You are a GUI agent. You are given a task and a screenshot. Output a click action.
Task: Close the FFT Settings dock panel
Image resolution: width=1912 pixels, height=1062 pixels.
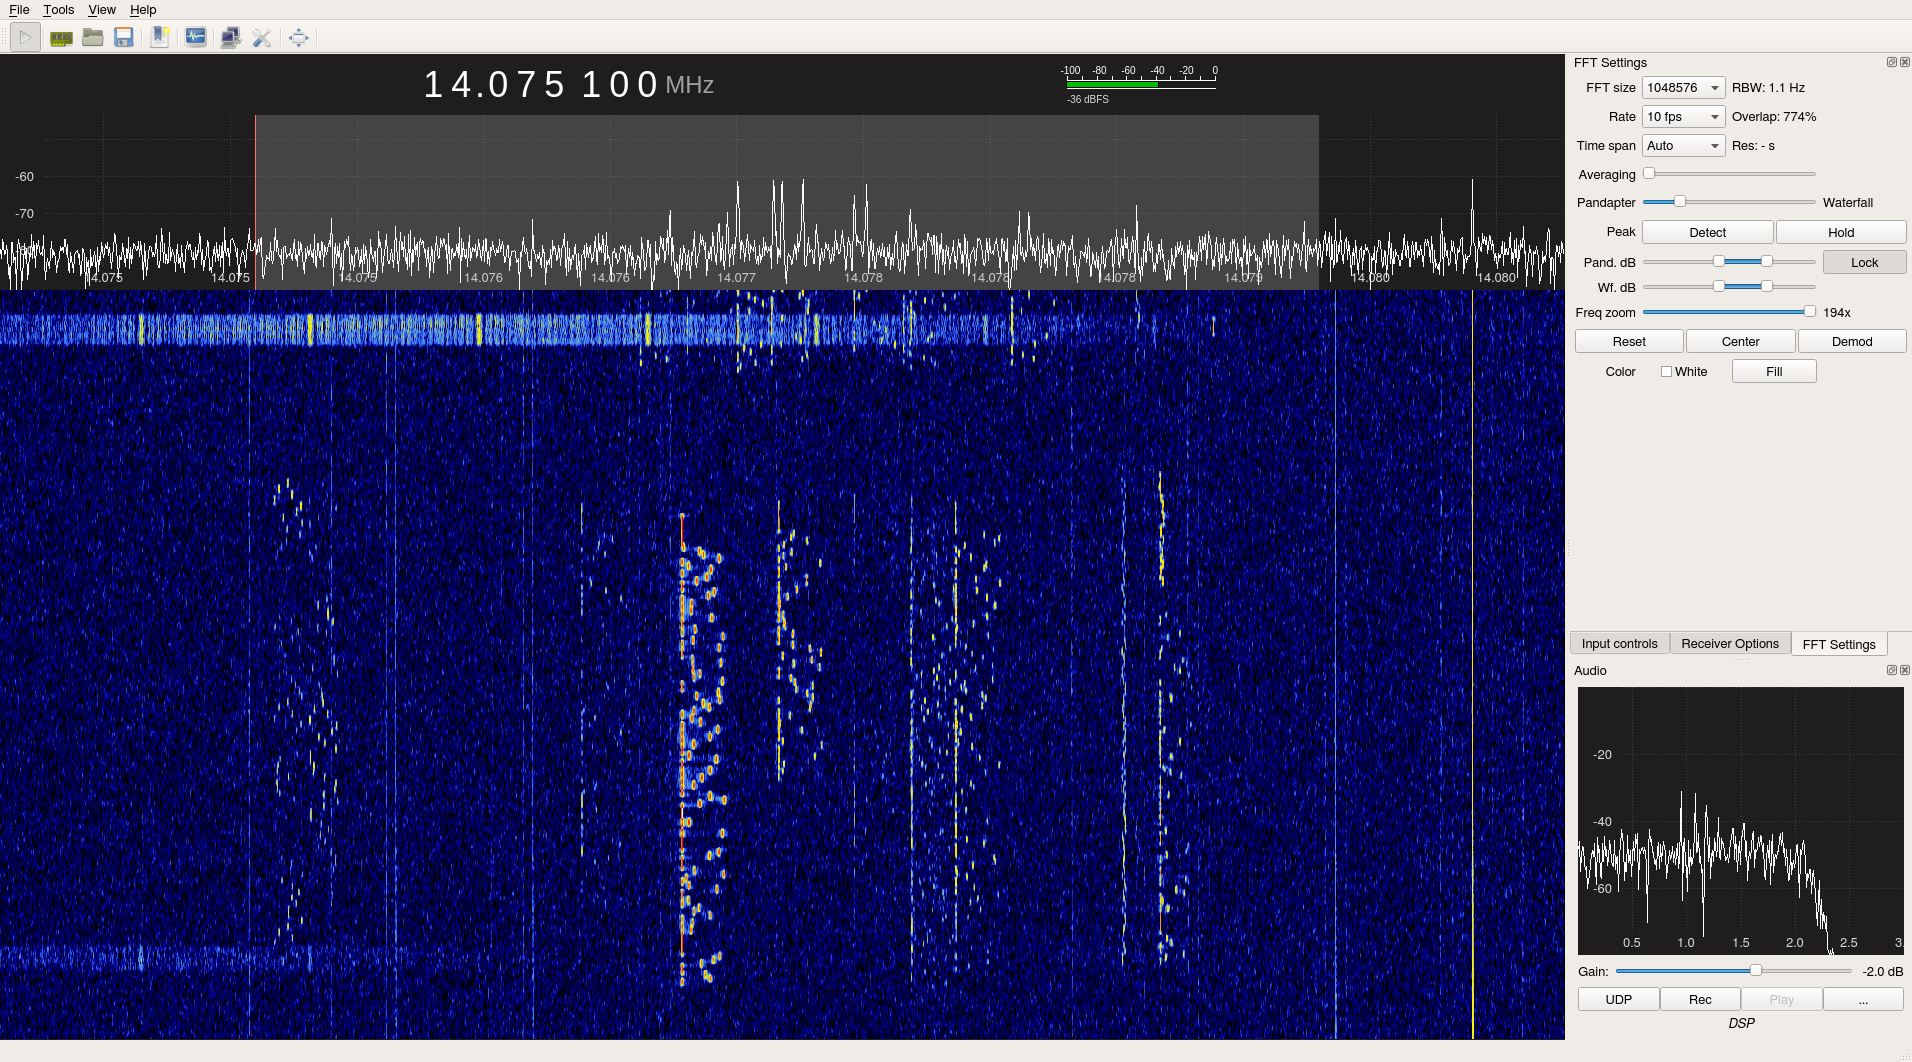point(1904,62)
